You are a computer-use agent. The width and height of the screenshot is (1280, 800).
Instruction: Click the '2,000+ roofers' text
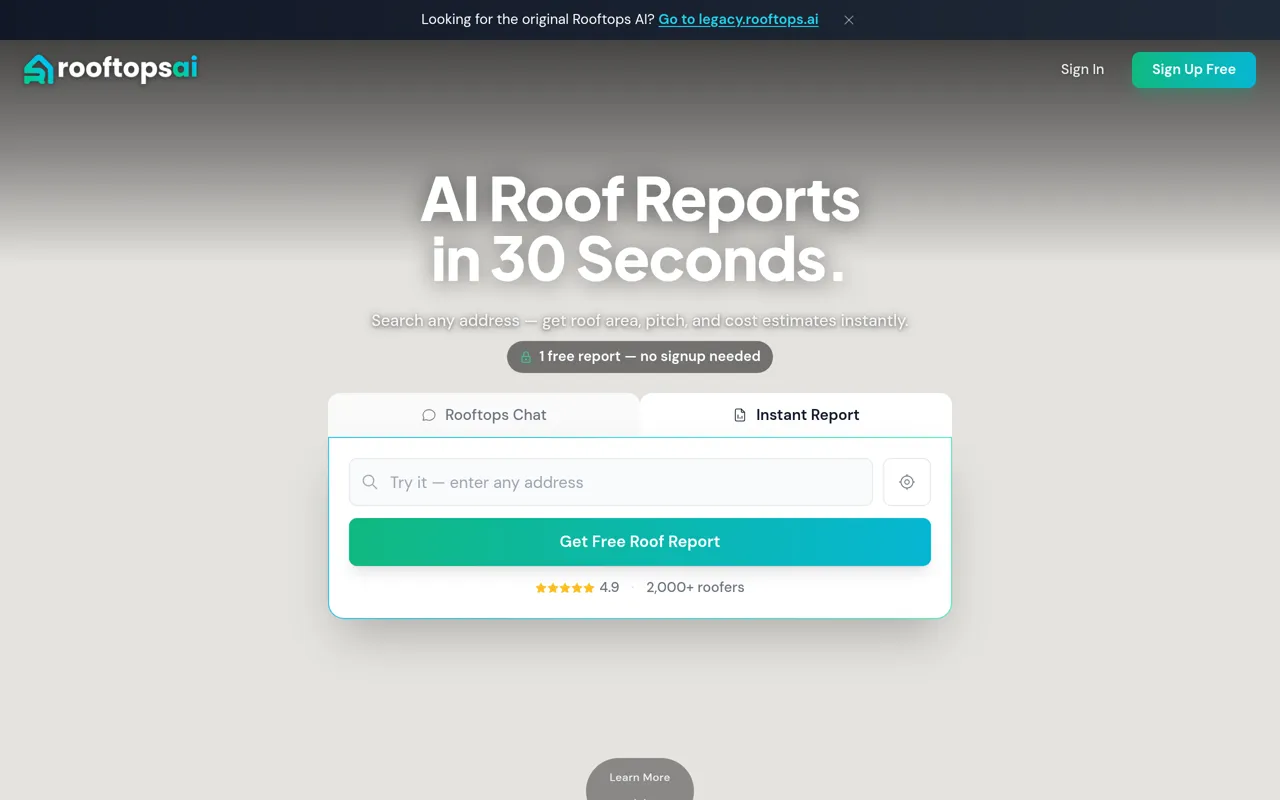695,587
